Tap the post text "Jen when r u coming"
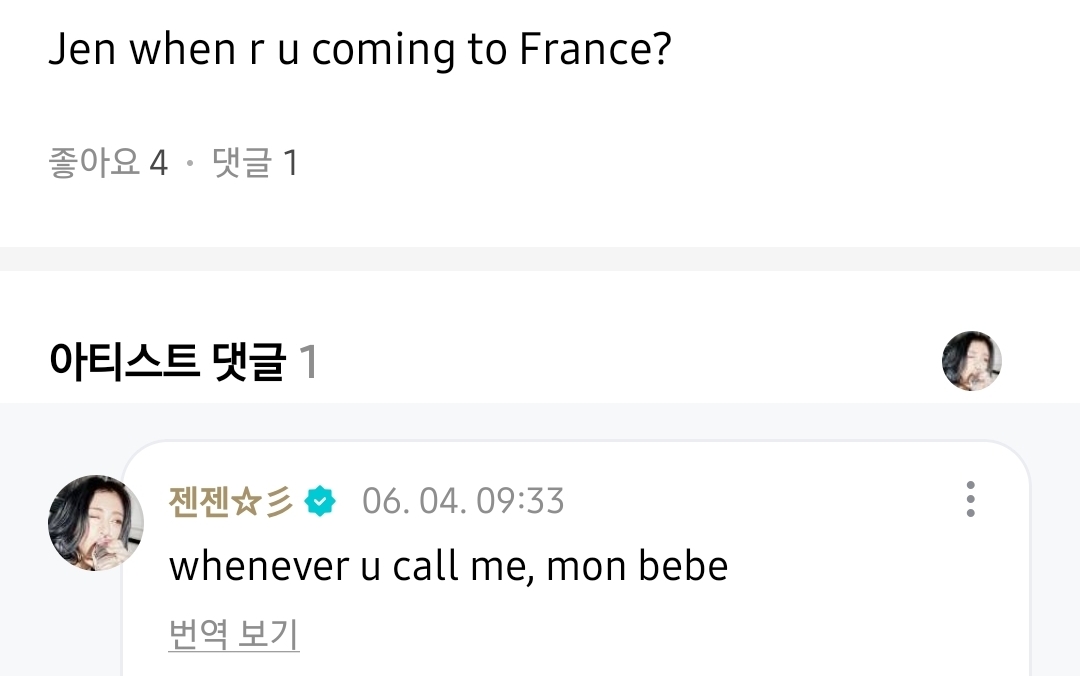This screenshot has height=676, width=1080. pos(250,50)
